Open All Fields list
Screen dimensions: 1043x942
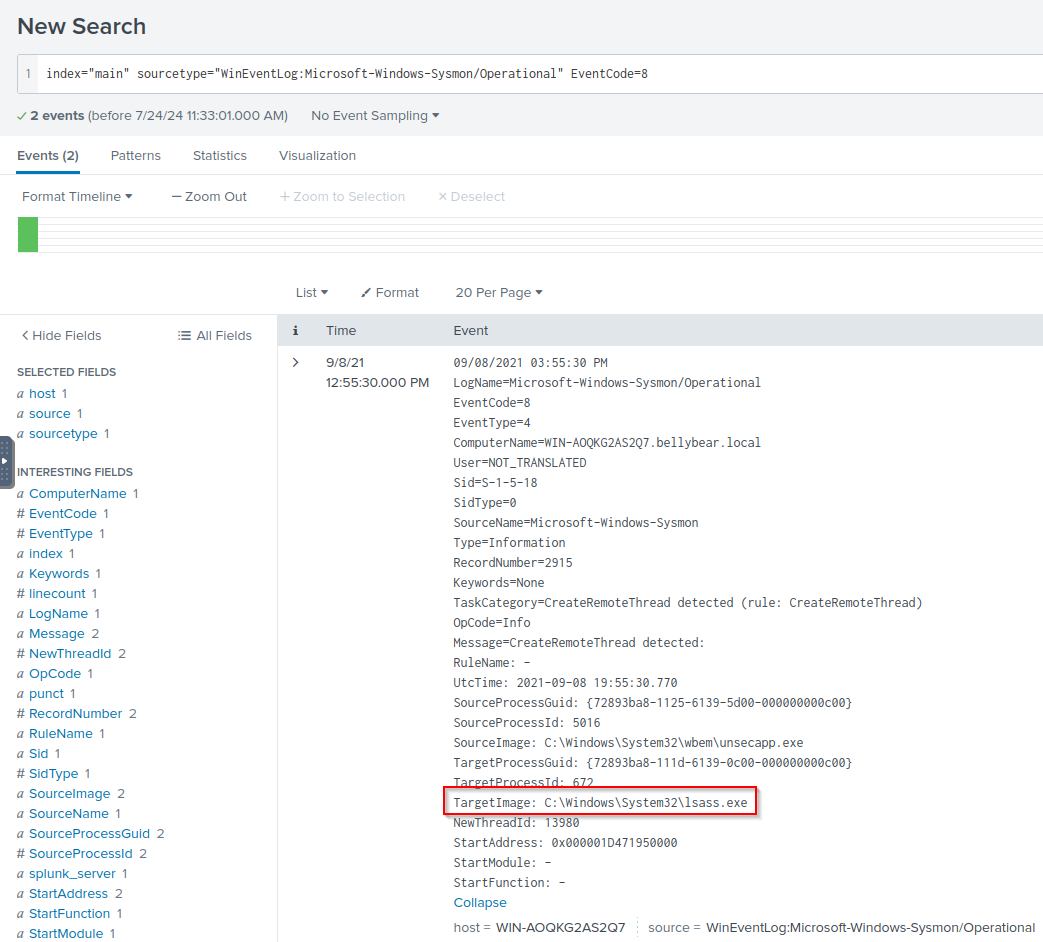click(x=214, y=336)
